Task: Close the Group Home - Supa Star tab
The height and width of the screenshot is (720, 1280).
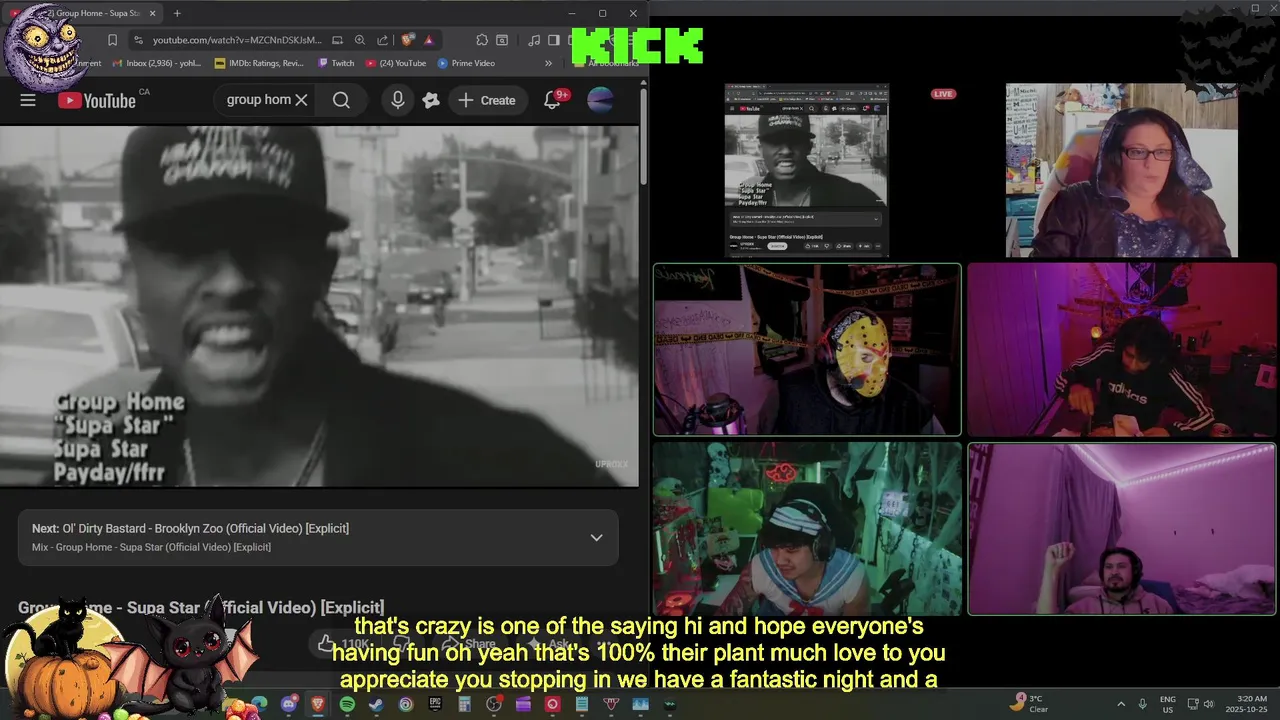Action: [152, 13]
